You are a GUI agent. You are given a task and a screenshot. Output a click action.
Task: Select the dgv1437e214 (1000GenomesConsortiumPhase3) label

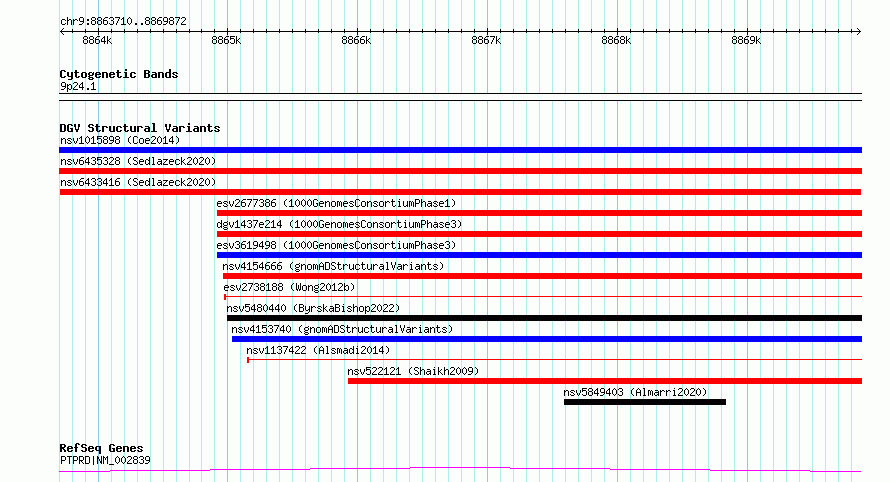tap(339, 224)
